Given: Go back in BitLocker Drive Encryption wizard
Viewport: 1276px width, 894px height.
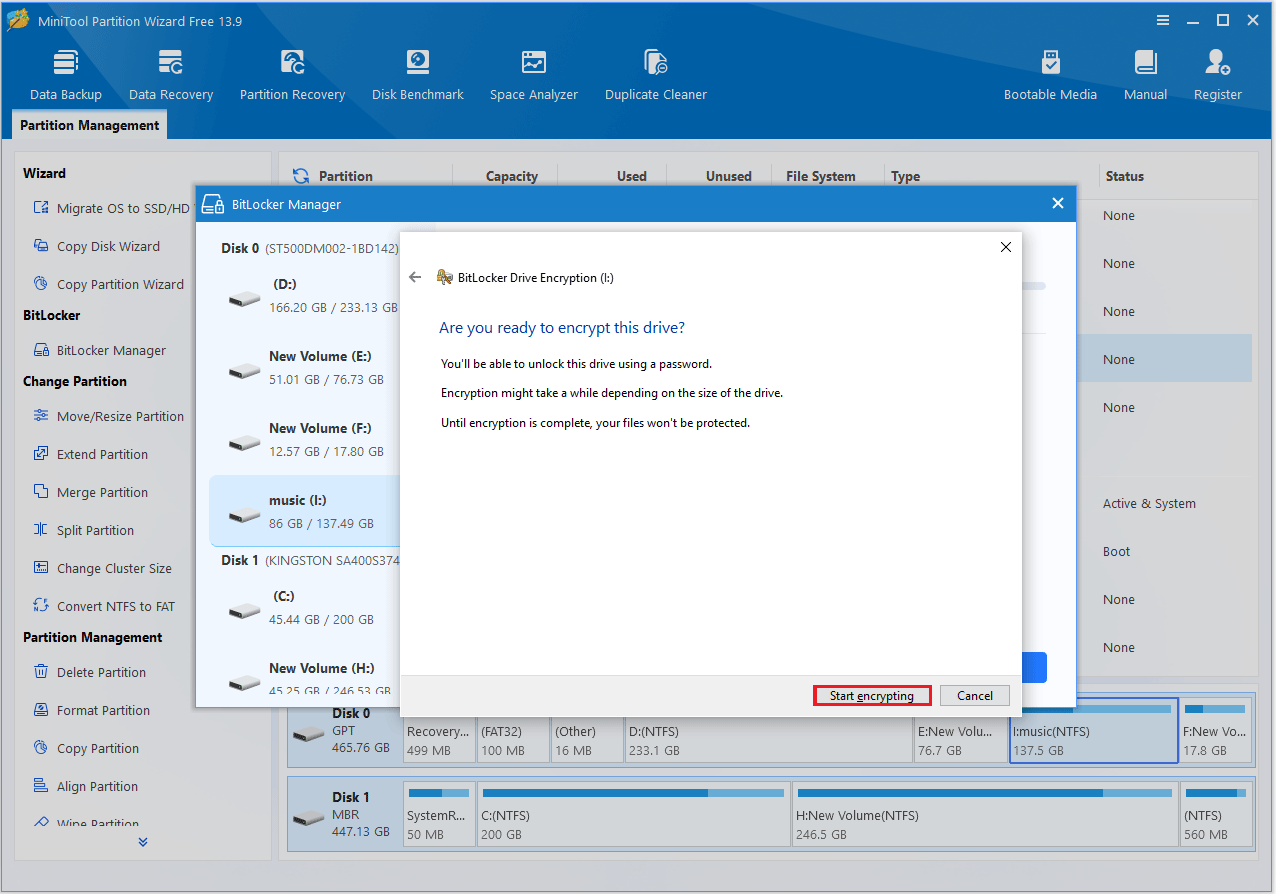Looking at the screenshot, I should tap(415, 277).
